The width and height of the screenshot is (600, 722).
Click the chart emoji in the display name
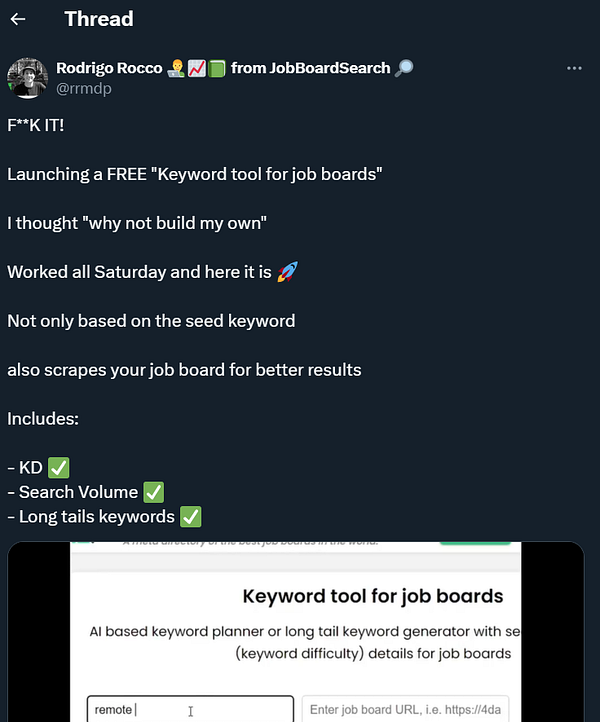(195, 68)
